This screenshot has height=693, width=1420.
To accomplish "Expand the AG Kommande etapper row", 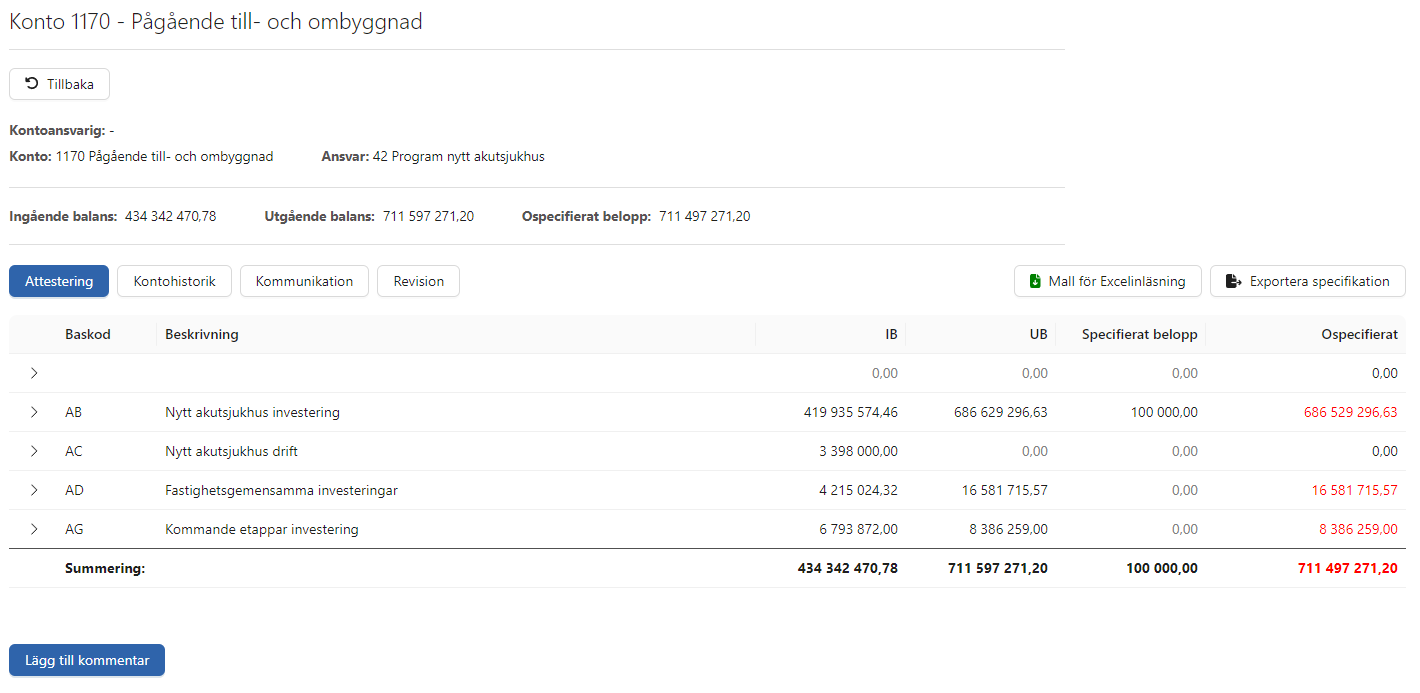I will click(x=34, y=529).
